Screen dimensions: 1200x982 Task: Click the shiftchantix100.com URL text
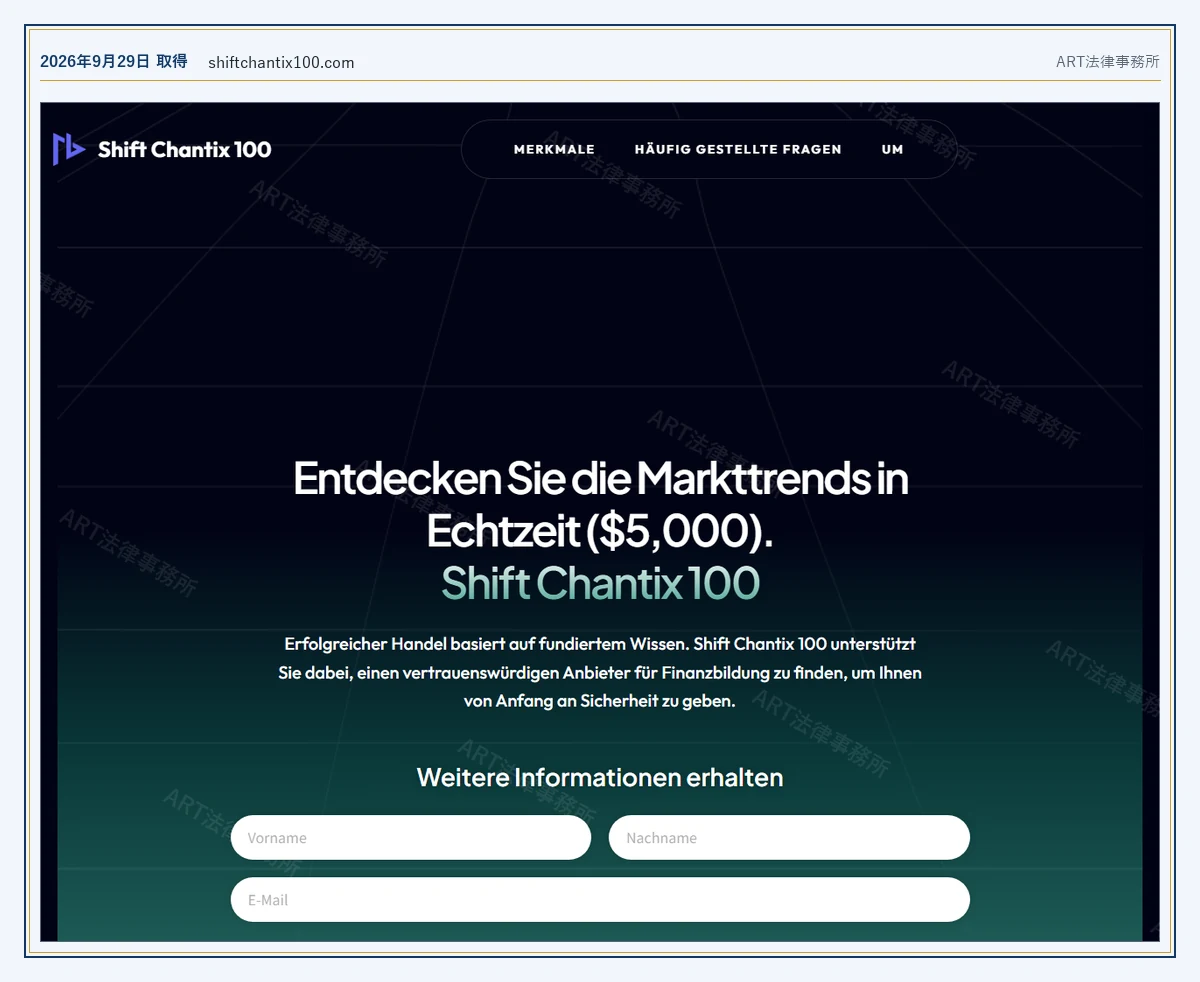click(x=281, y=62)
